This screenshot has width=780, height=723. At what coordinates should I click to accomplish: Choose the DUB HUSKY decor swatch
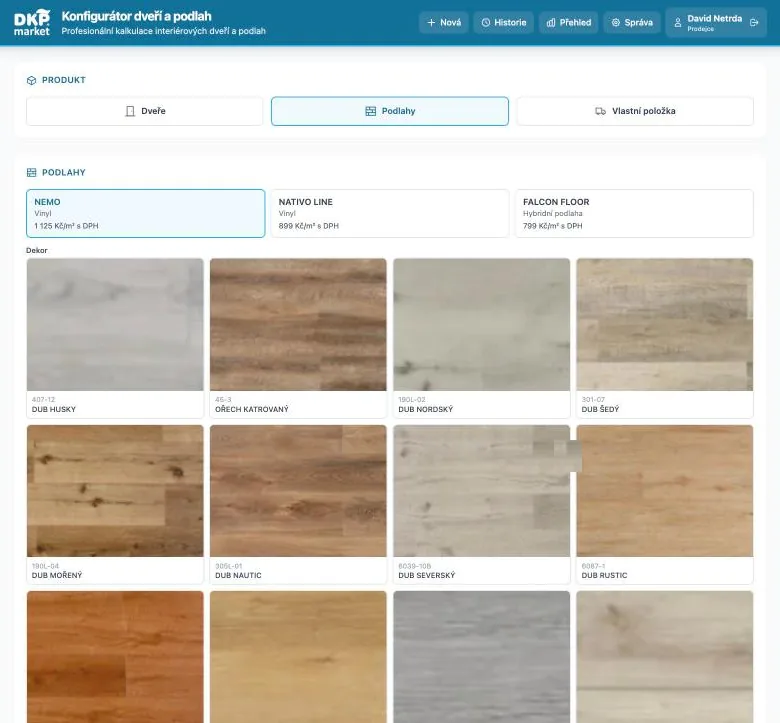115,338
